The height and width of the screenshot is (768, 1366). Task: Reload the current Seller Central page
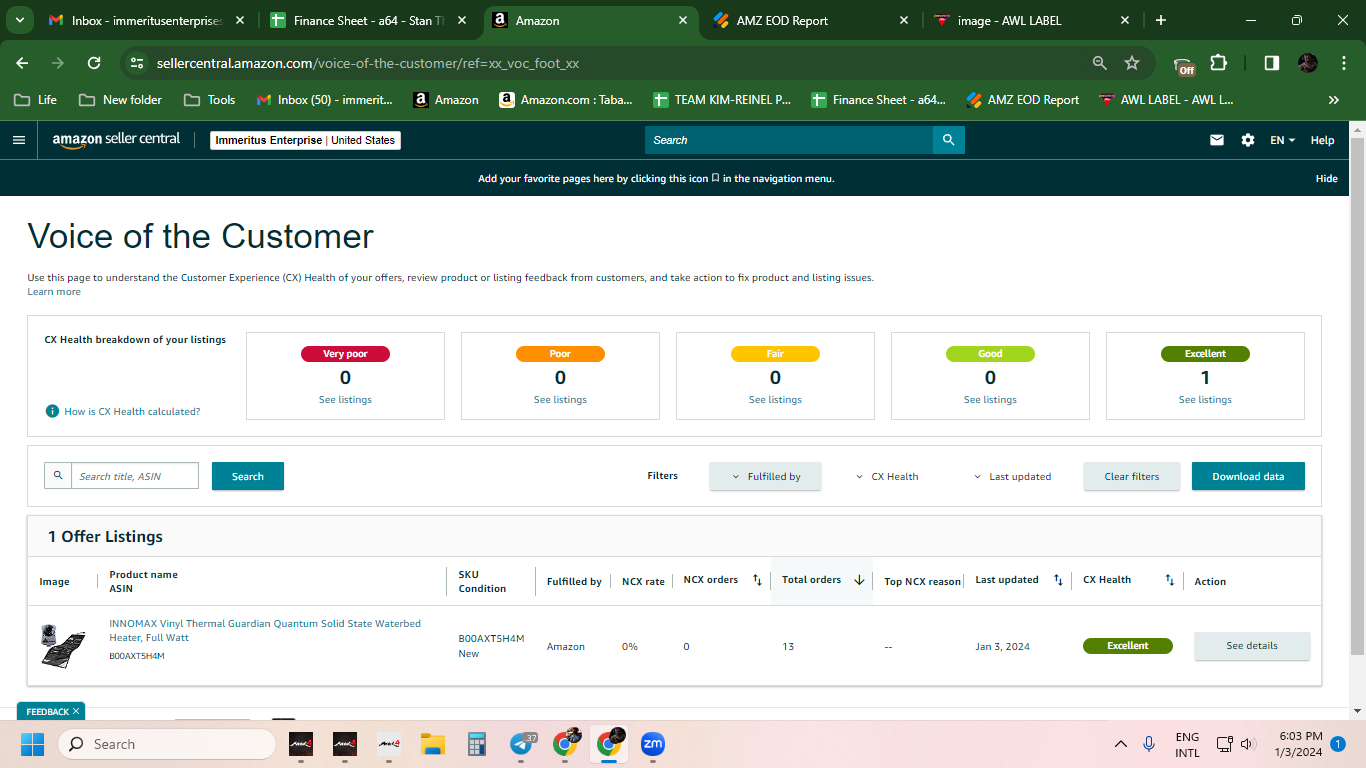pos(94,63)
